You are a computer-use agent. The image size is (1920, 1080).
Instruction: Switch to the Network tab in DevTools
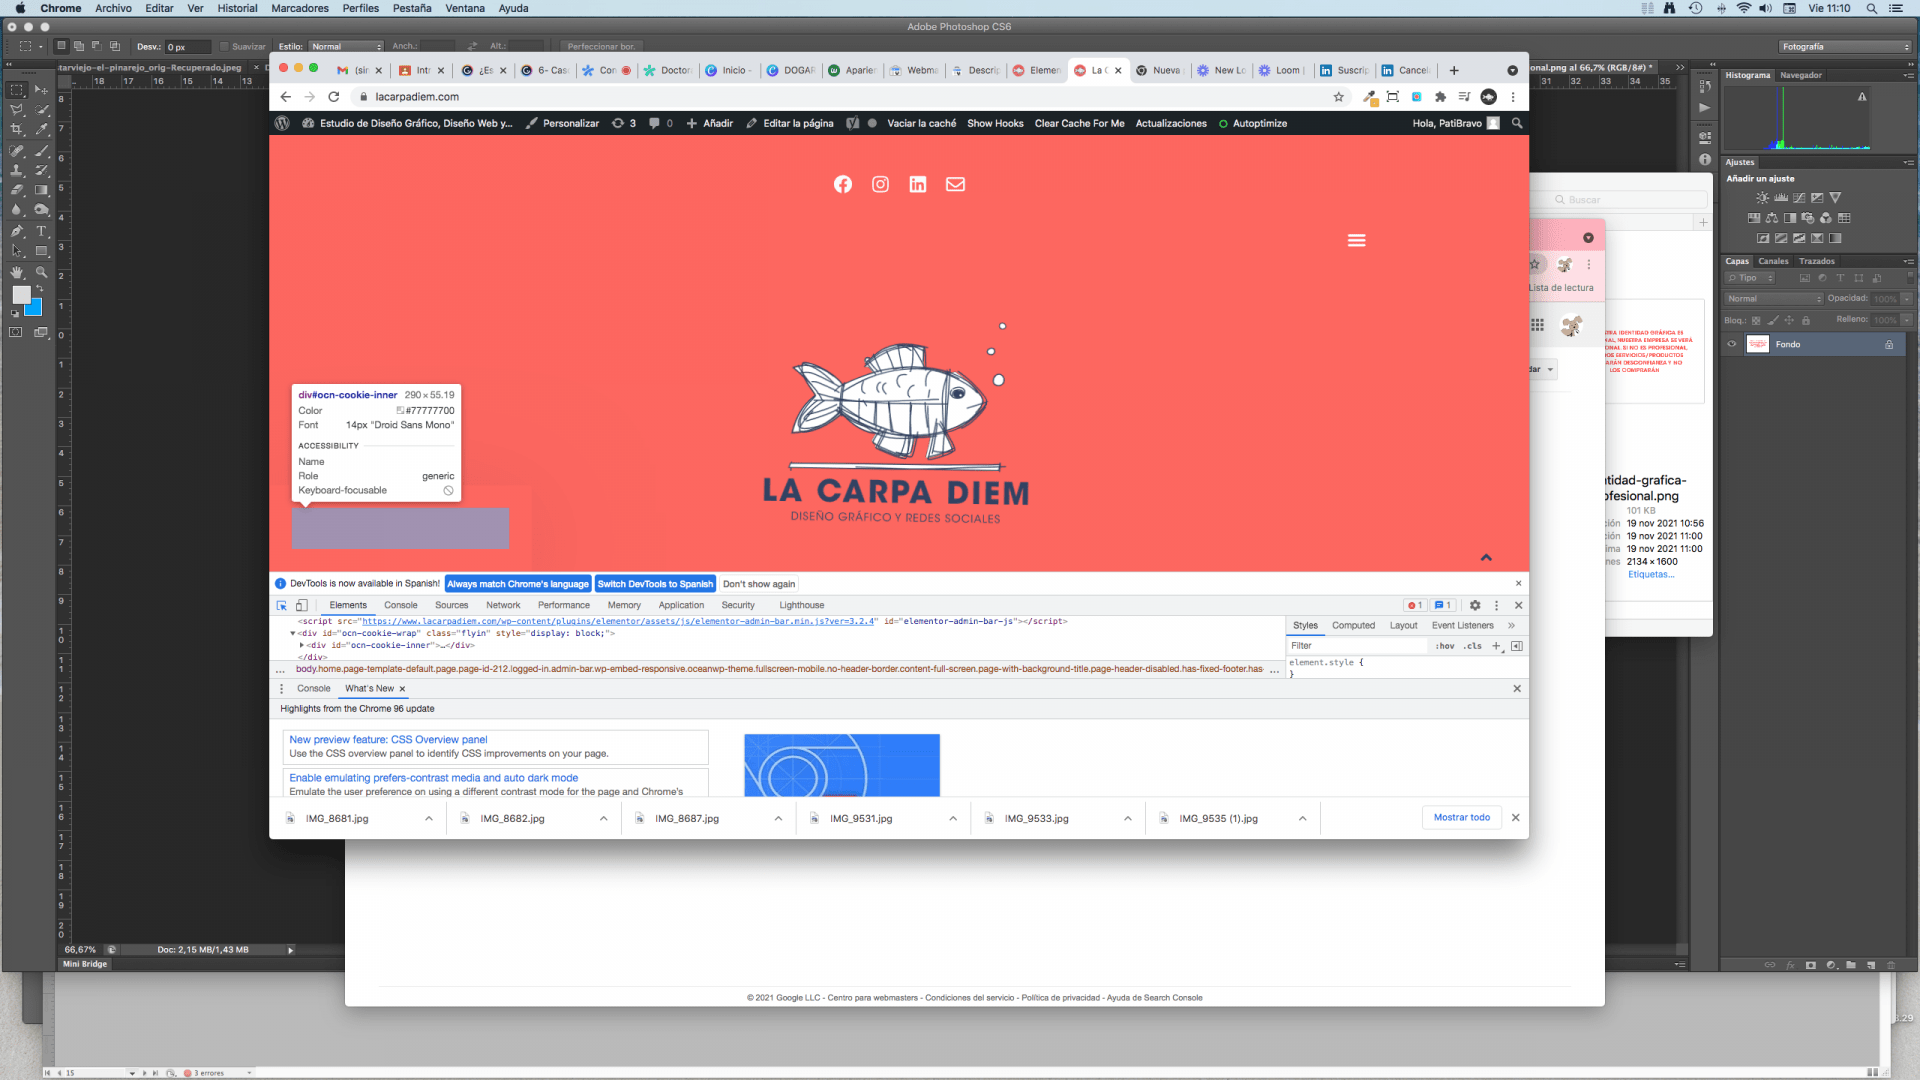503,606
